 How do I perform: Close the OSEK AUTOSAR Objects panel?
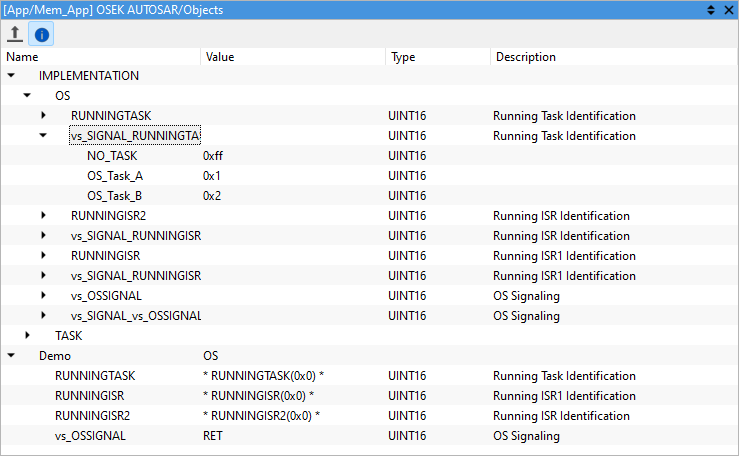pos(729,10)
